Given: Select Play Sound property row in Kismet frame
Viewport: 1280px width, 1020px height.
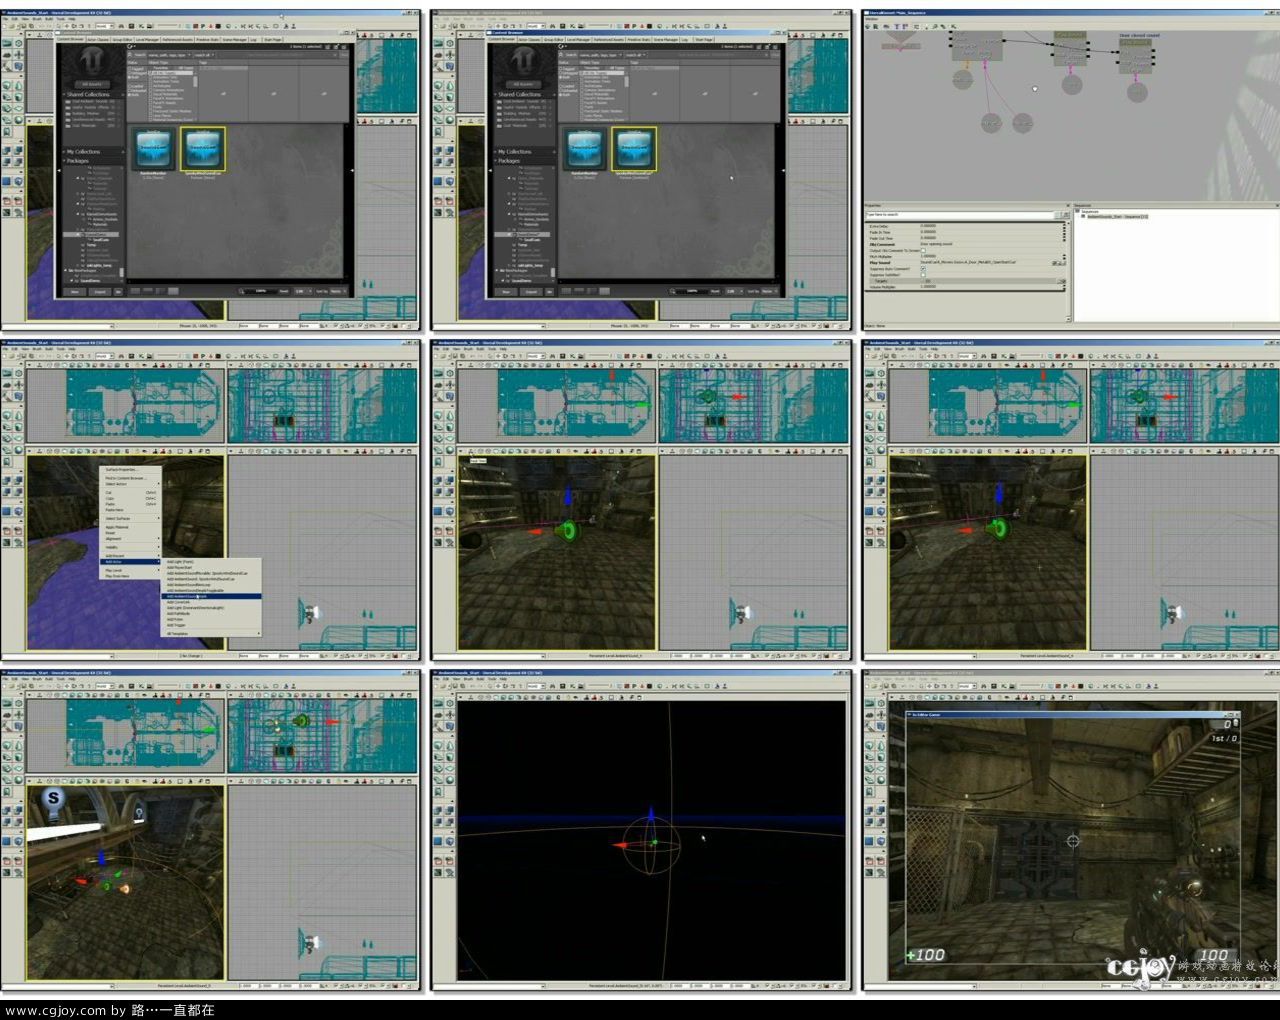Looking at the screenshot, I should pyautogui.click(x=964, y=263).
